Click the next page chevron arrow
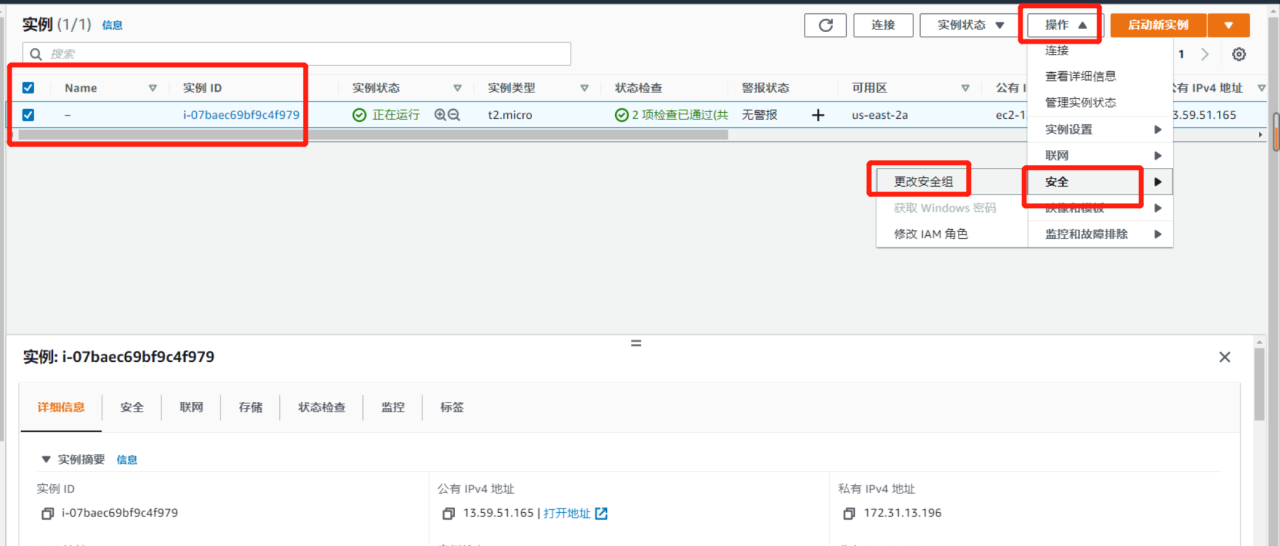Viewport: 1280px width, 546px height. (1205, 55)
